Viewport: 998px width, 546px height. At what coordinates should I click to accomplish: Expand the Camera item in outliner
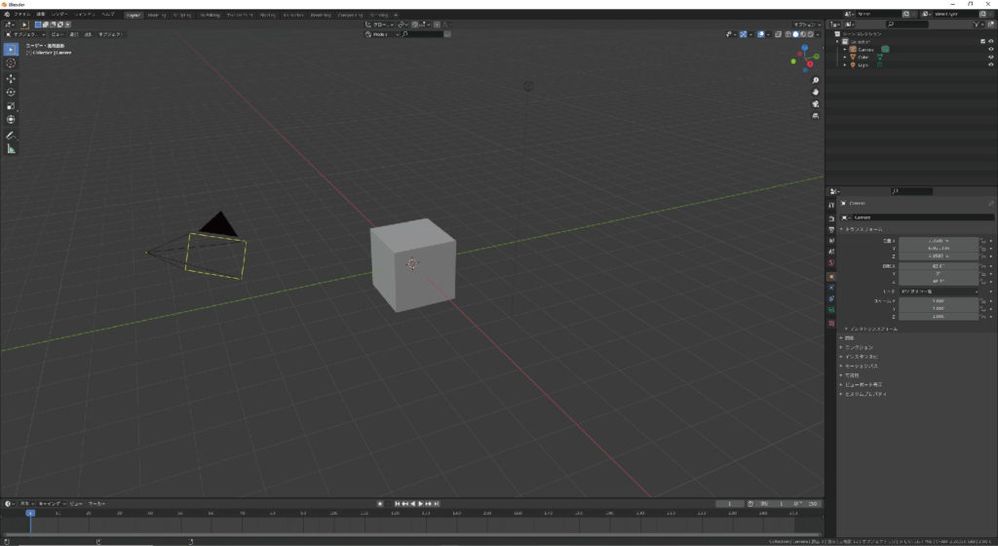coord(845,49)
